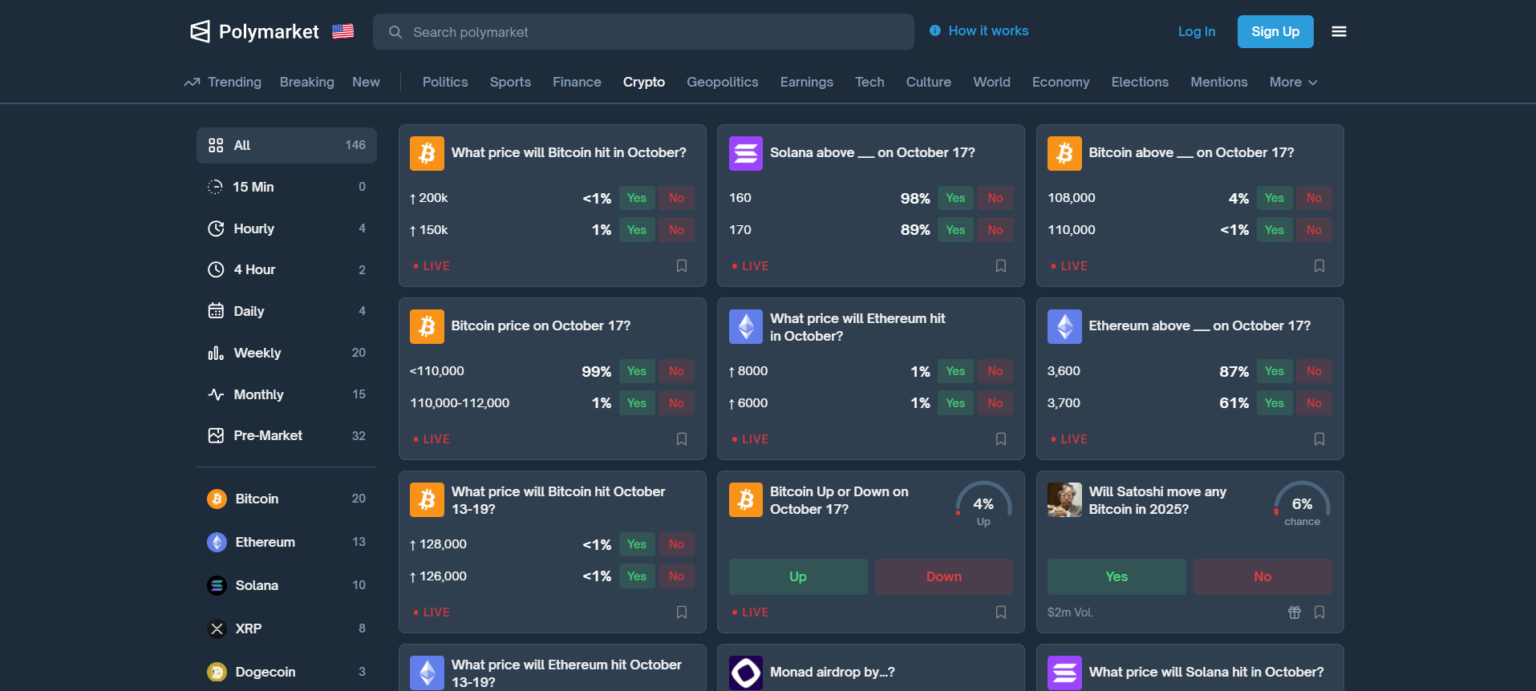The image size is (1536, 691).
Task: Expand the More categories dropdown
Action: [x=1293, y=82]
